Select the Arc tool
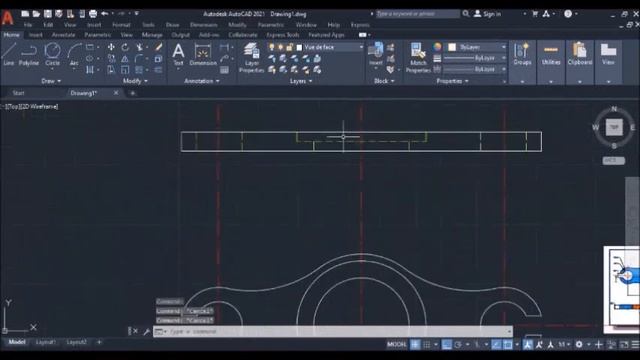Viewport: 640px width, 360px height. coord(74,55)
